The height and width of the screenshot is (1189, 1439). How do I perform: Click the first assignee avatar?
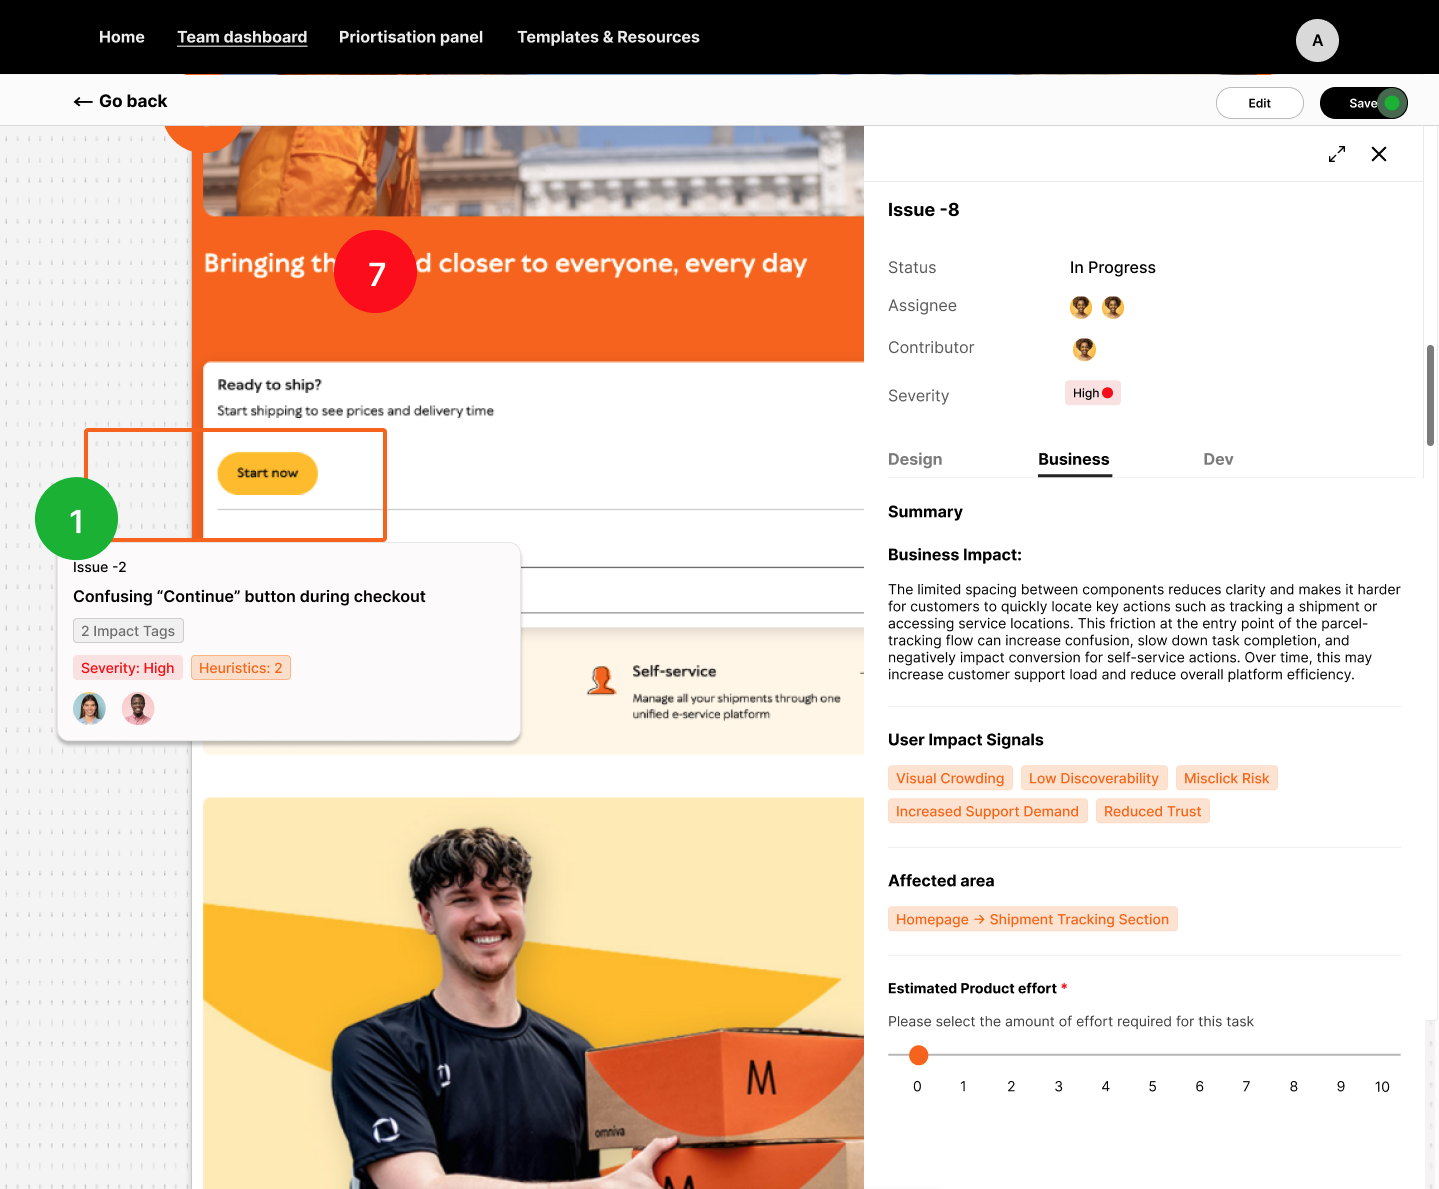[1081, 307]
